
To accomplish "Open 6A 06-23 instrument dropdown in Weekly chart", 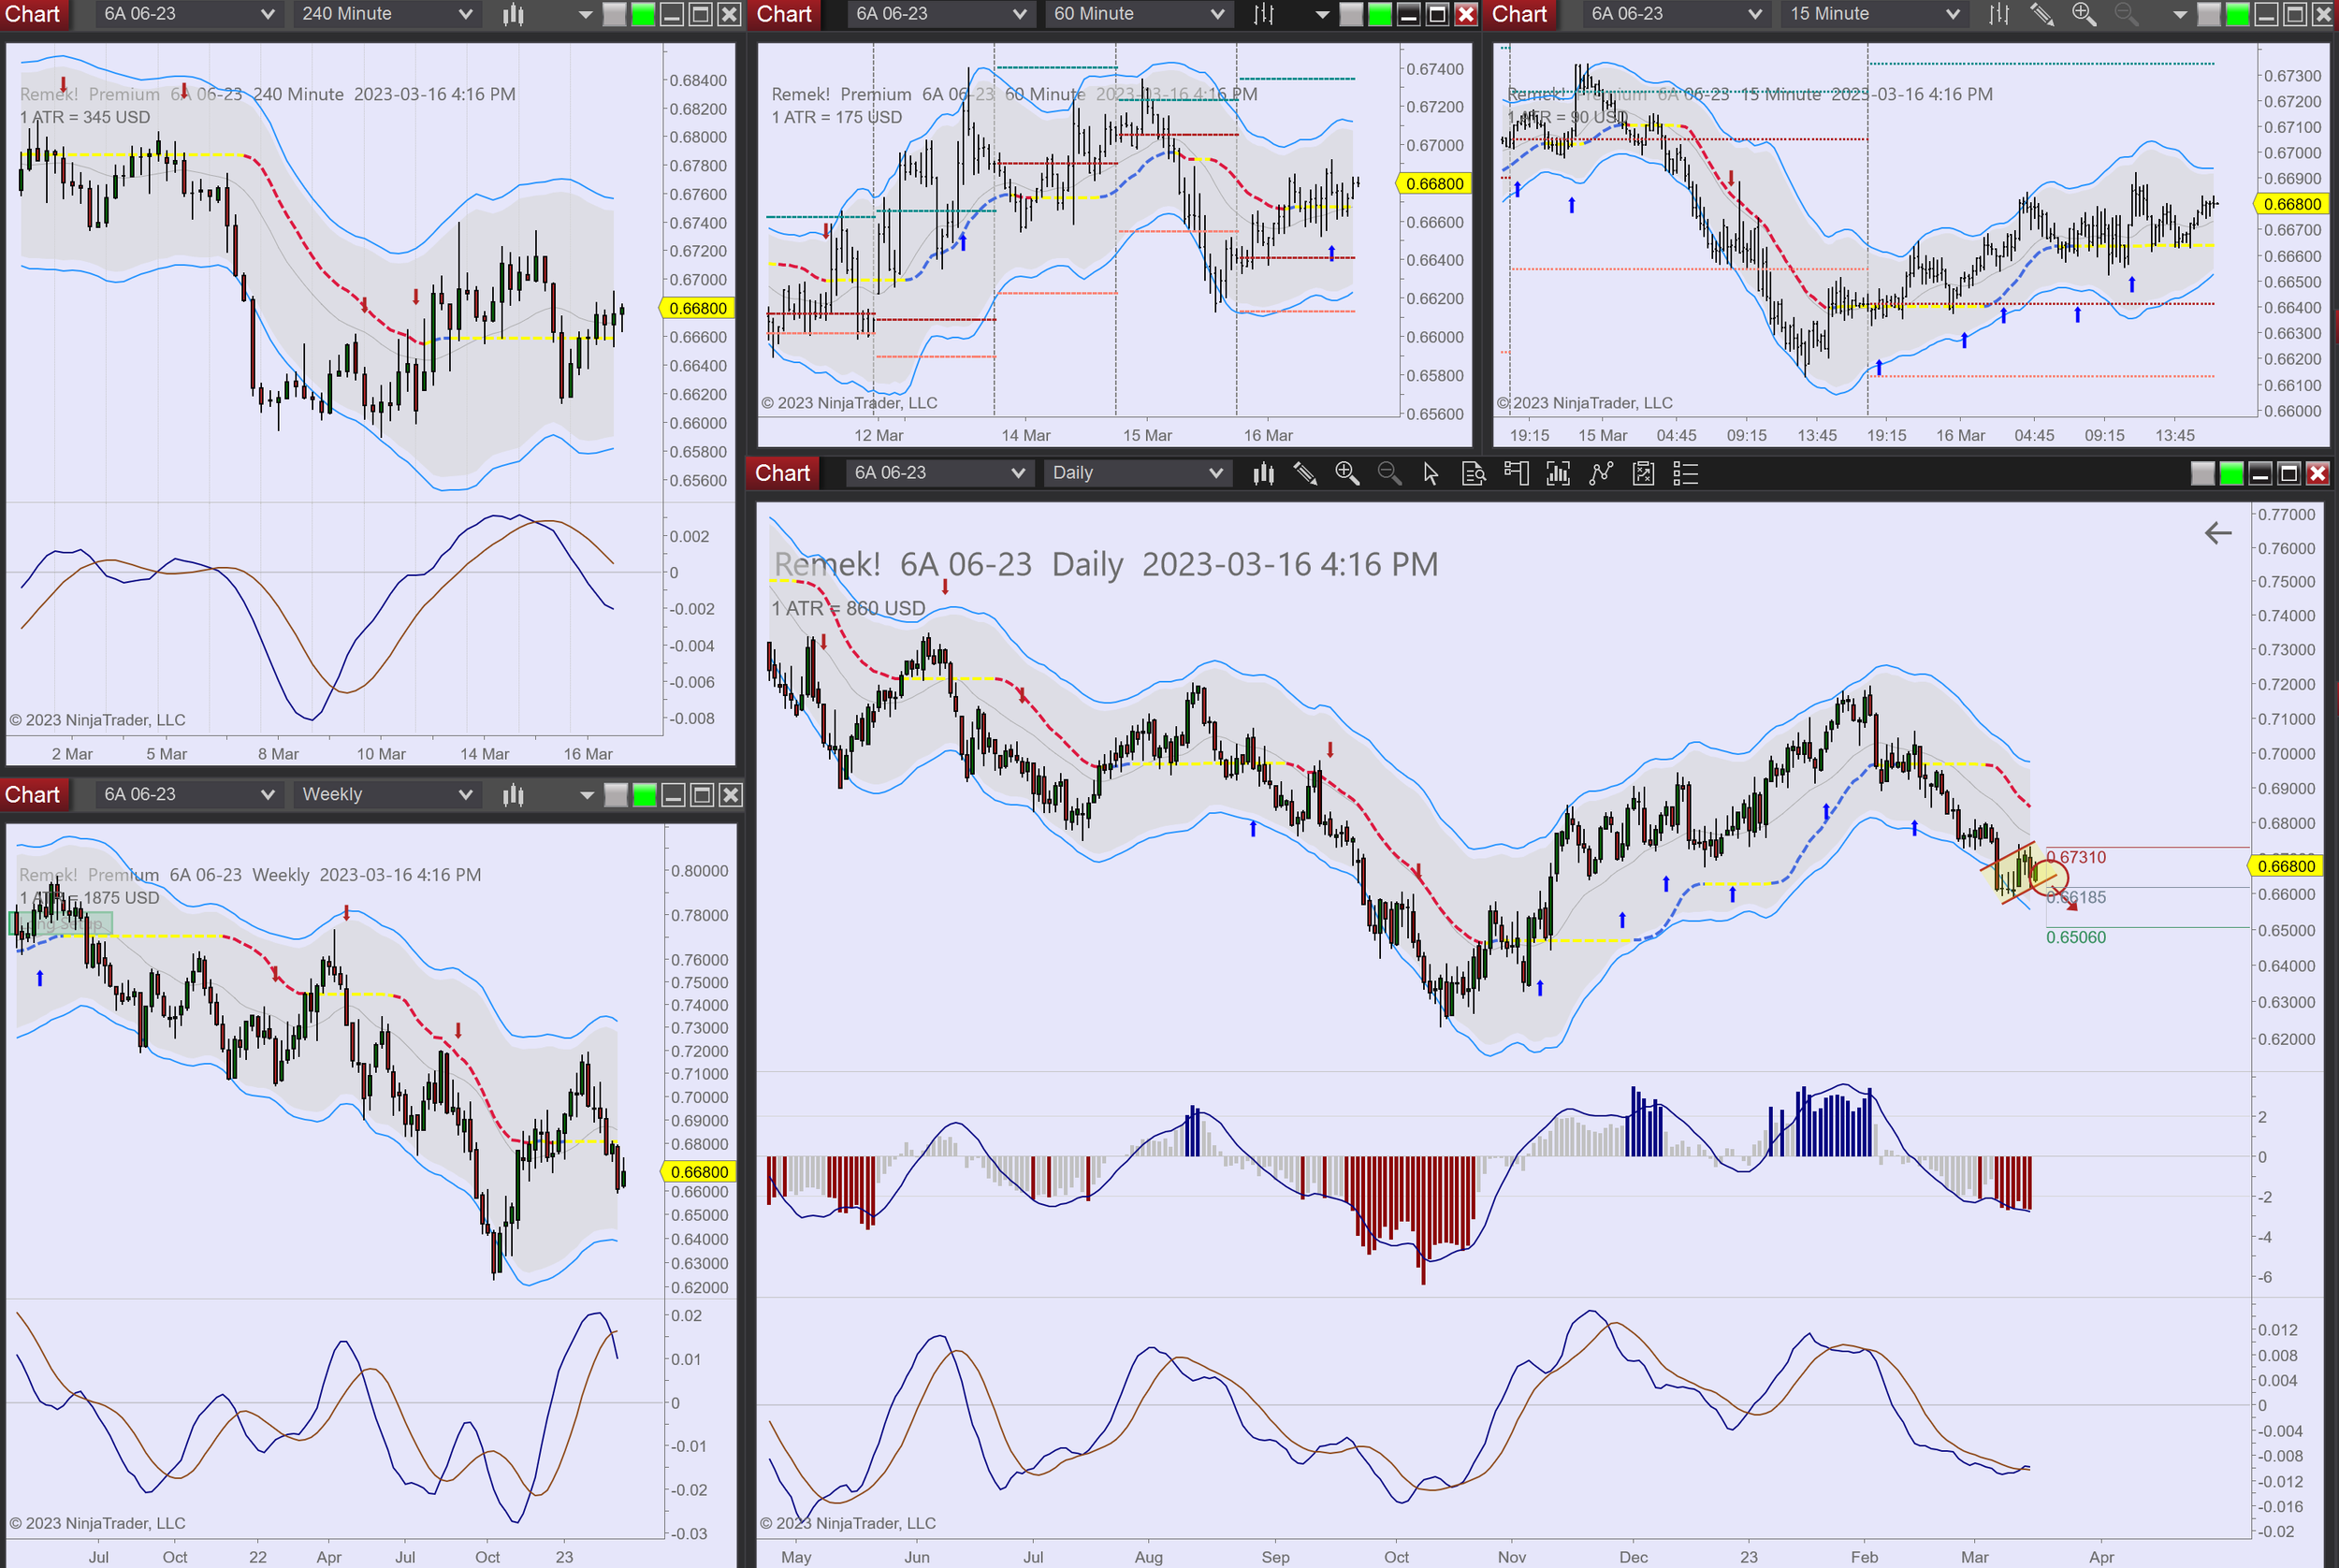I will coord(187,795).
